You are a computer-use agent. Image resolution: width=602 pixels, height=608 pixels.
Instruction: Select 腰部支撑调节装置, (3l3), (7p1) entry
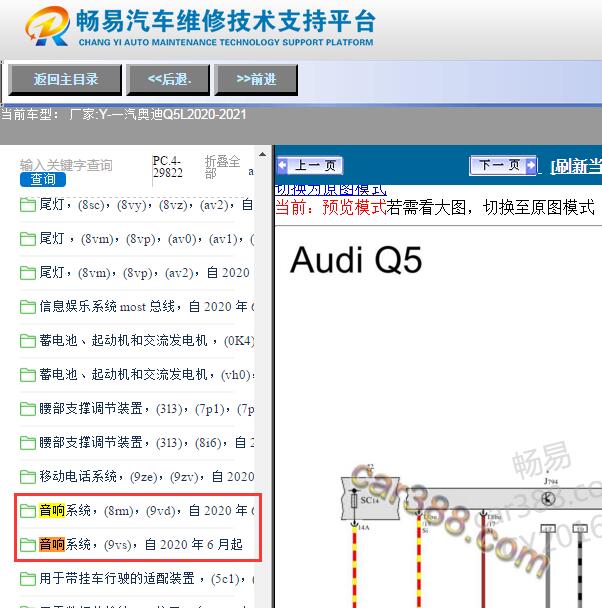coord(147,409)
